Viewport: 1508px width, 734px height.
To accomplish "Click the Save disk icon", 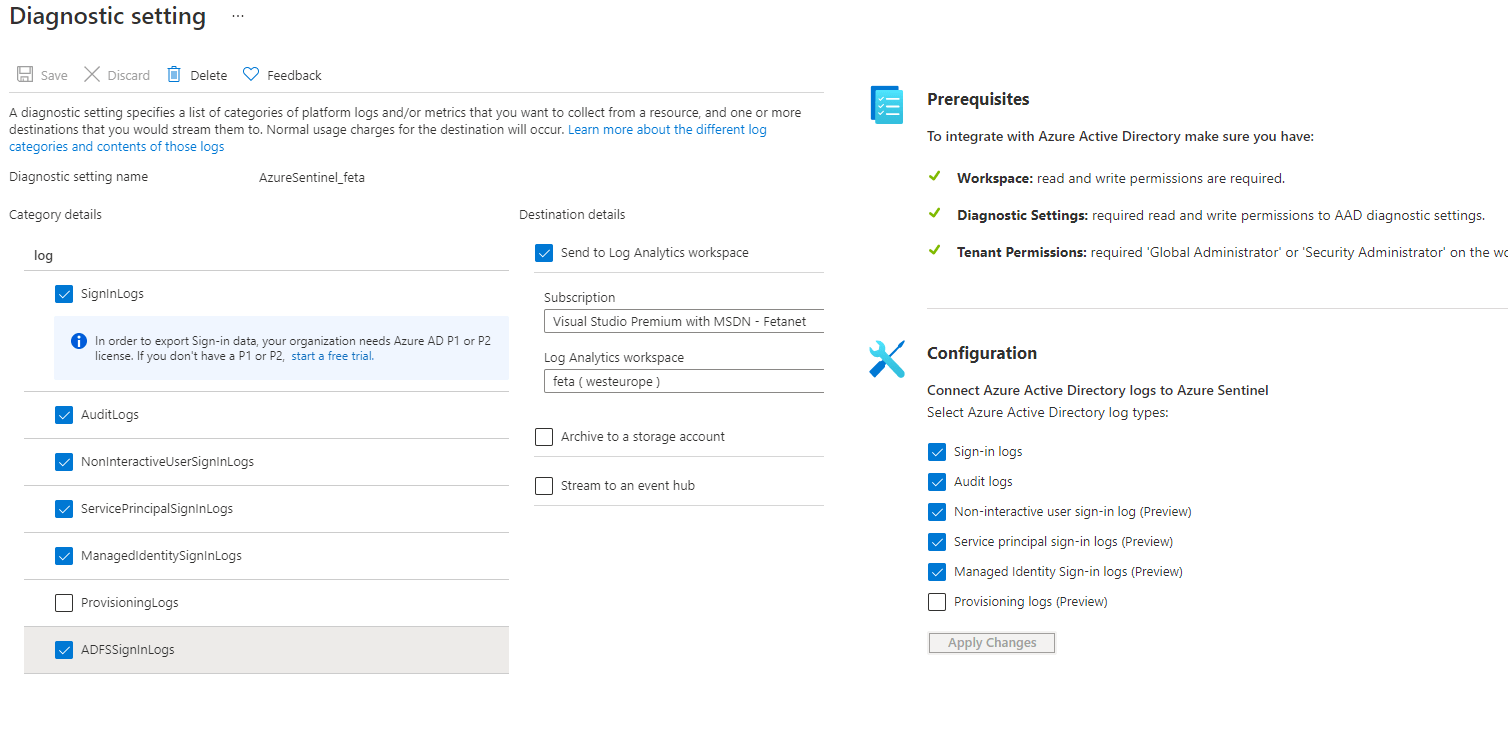I will tap(25, 75).
